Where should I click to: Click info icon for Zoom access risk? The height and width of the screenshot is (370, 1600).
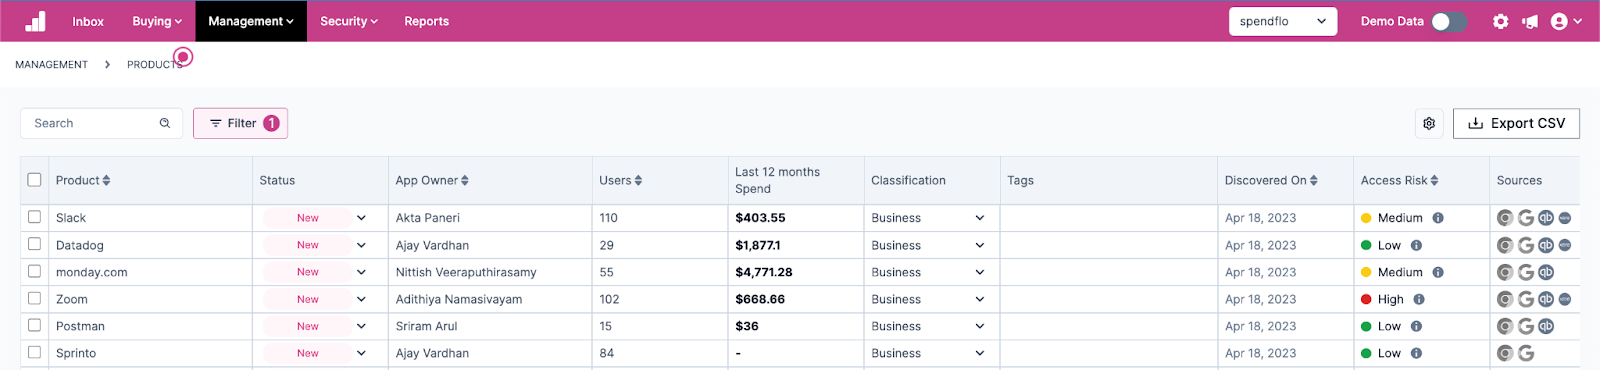[x=1419, y=299]
